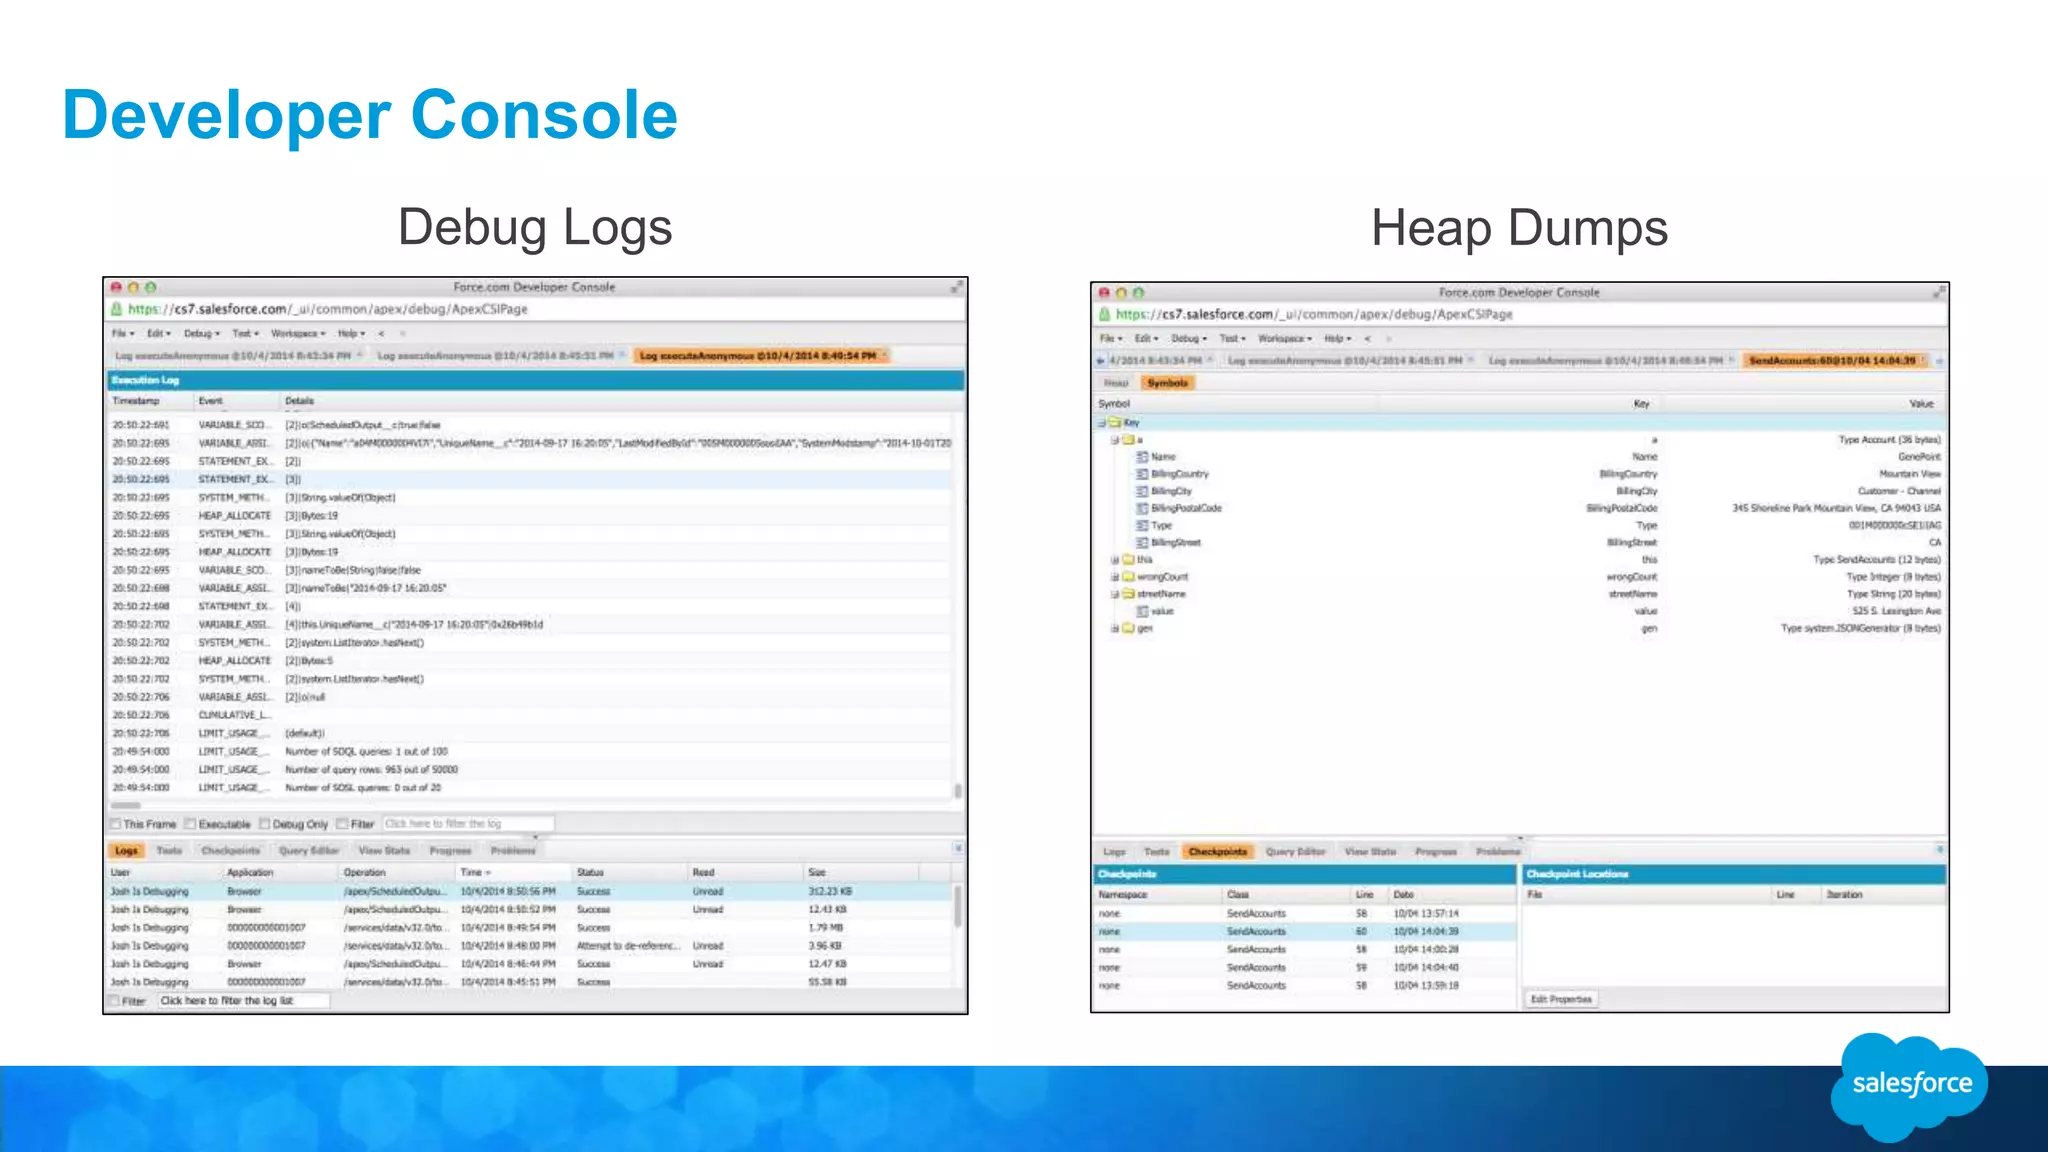Click back arrow in Heap Dumps console toolbar

coord(1368,339)
